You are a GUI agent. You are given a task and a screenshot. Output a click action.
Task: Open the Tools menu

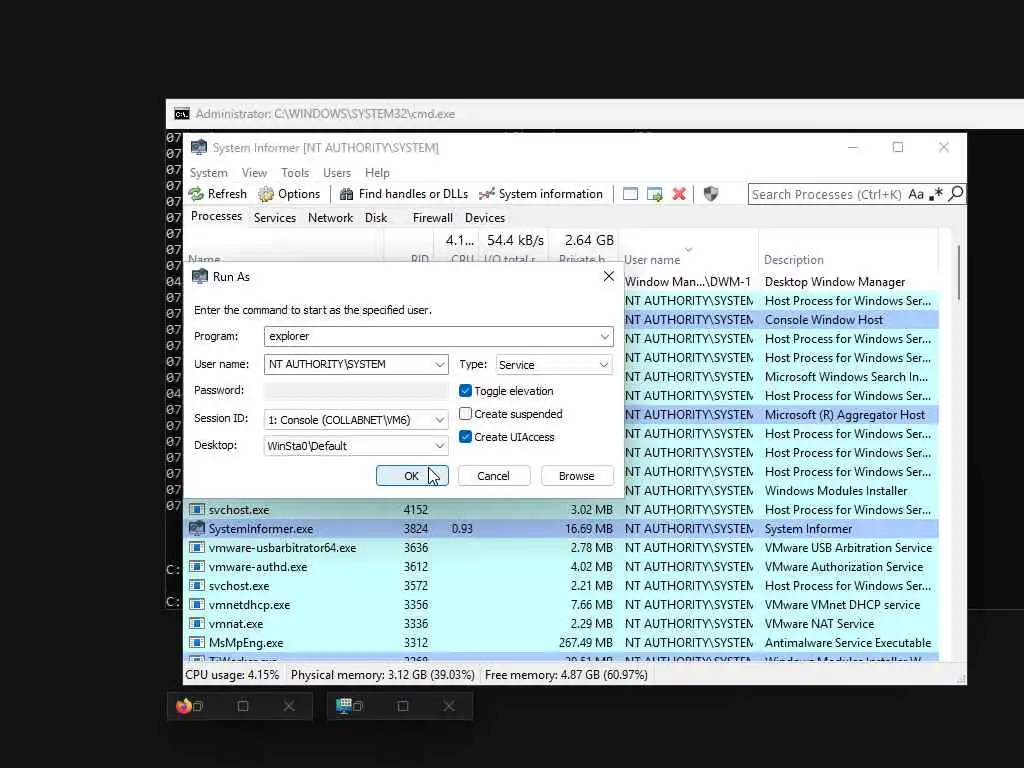pos(295,172)
